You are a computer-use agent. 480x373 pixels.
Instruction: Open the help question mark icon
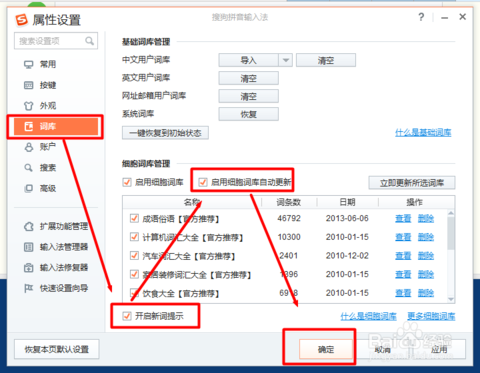(421, 17)
